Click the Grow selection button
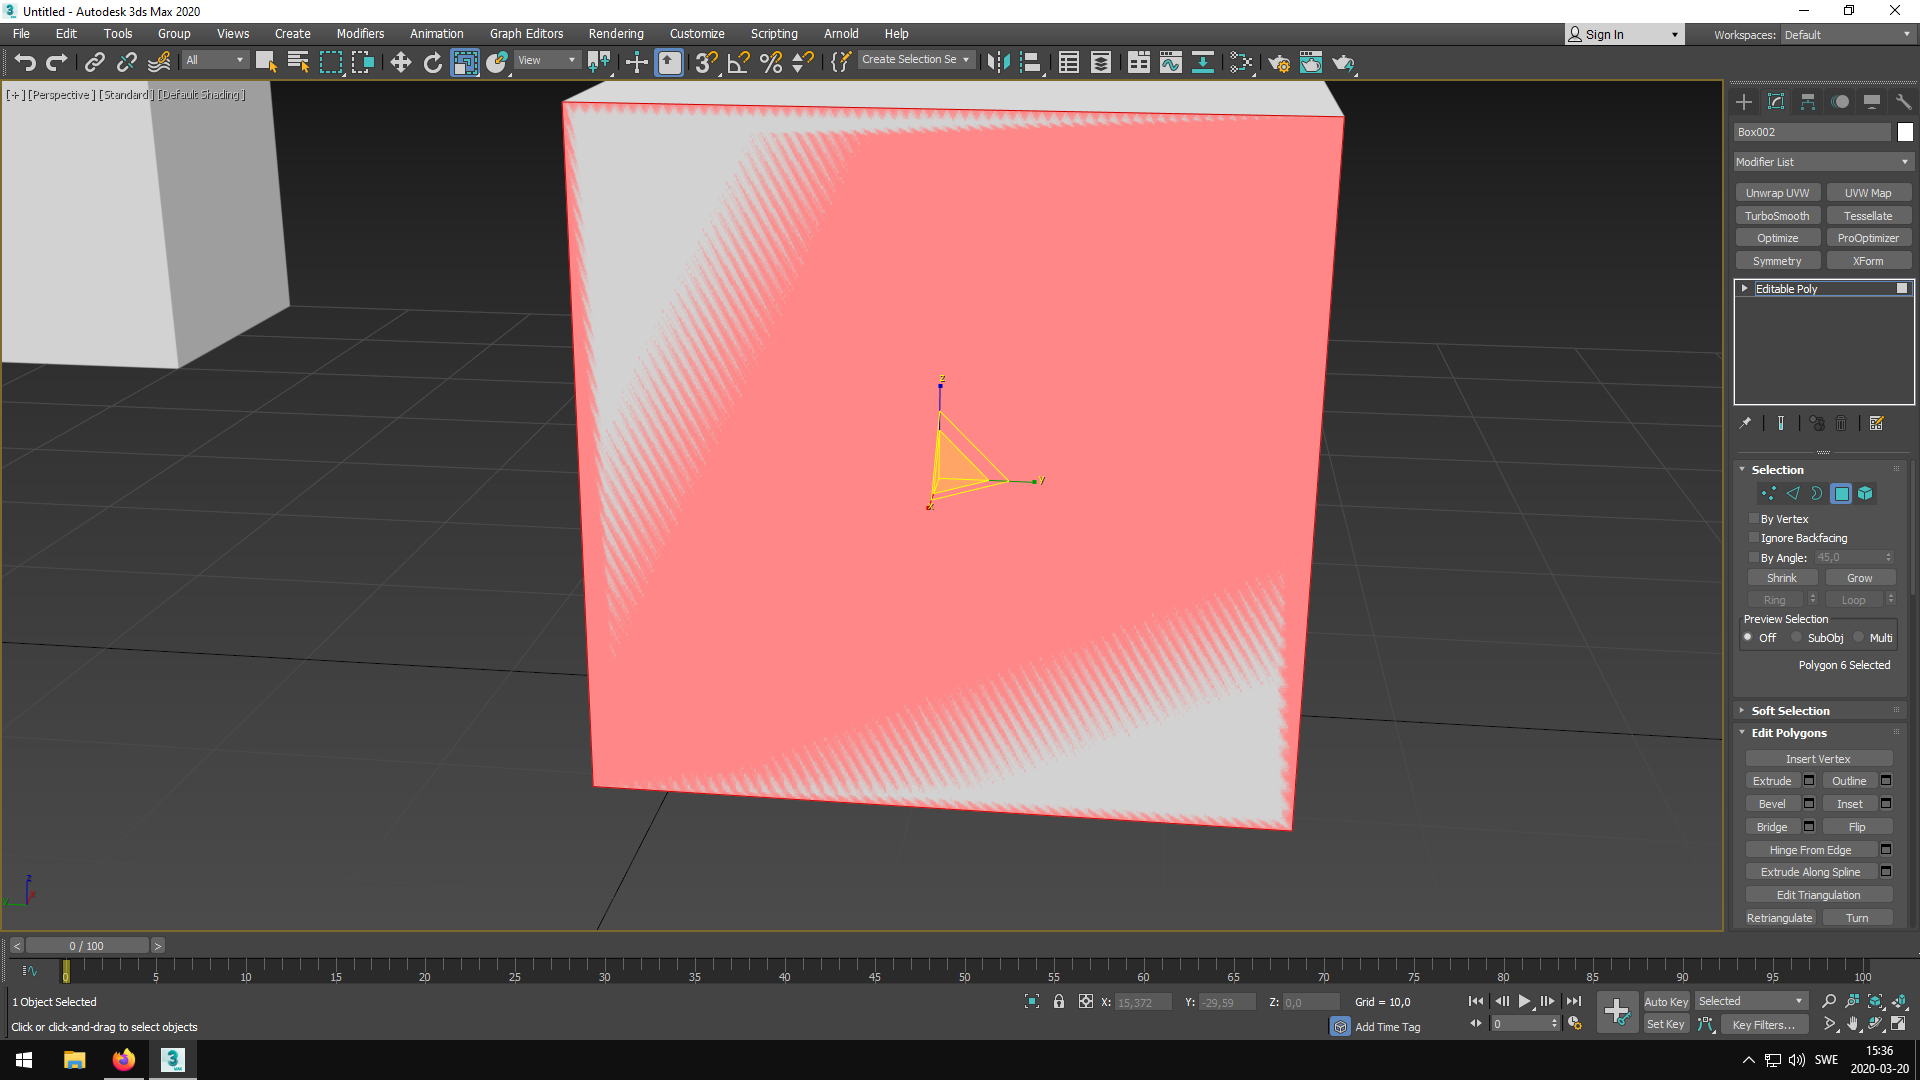Viewport: 1920px width, 1080px height. (x=1860, y=578)
